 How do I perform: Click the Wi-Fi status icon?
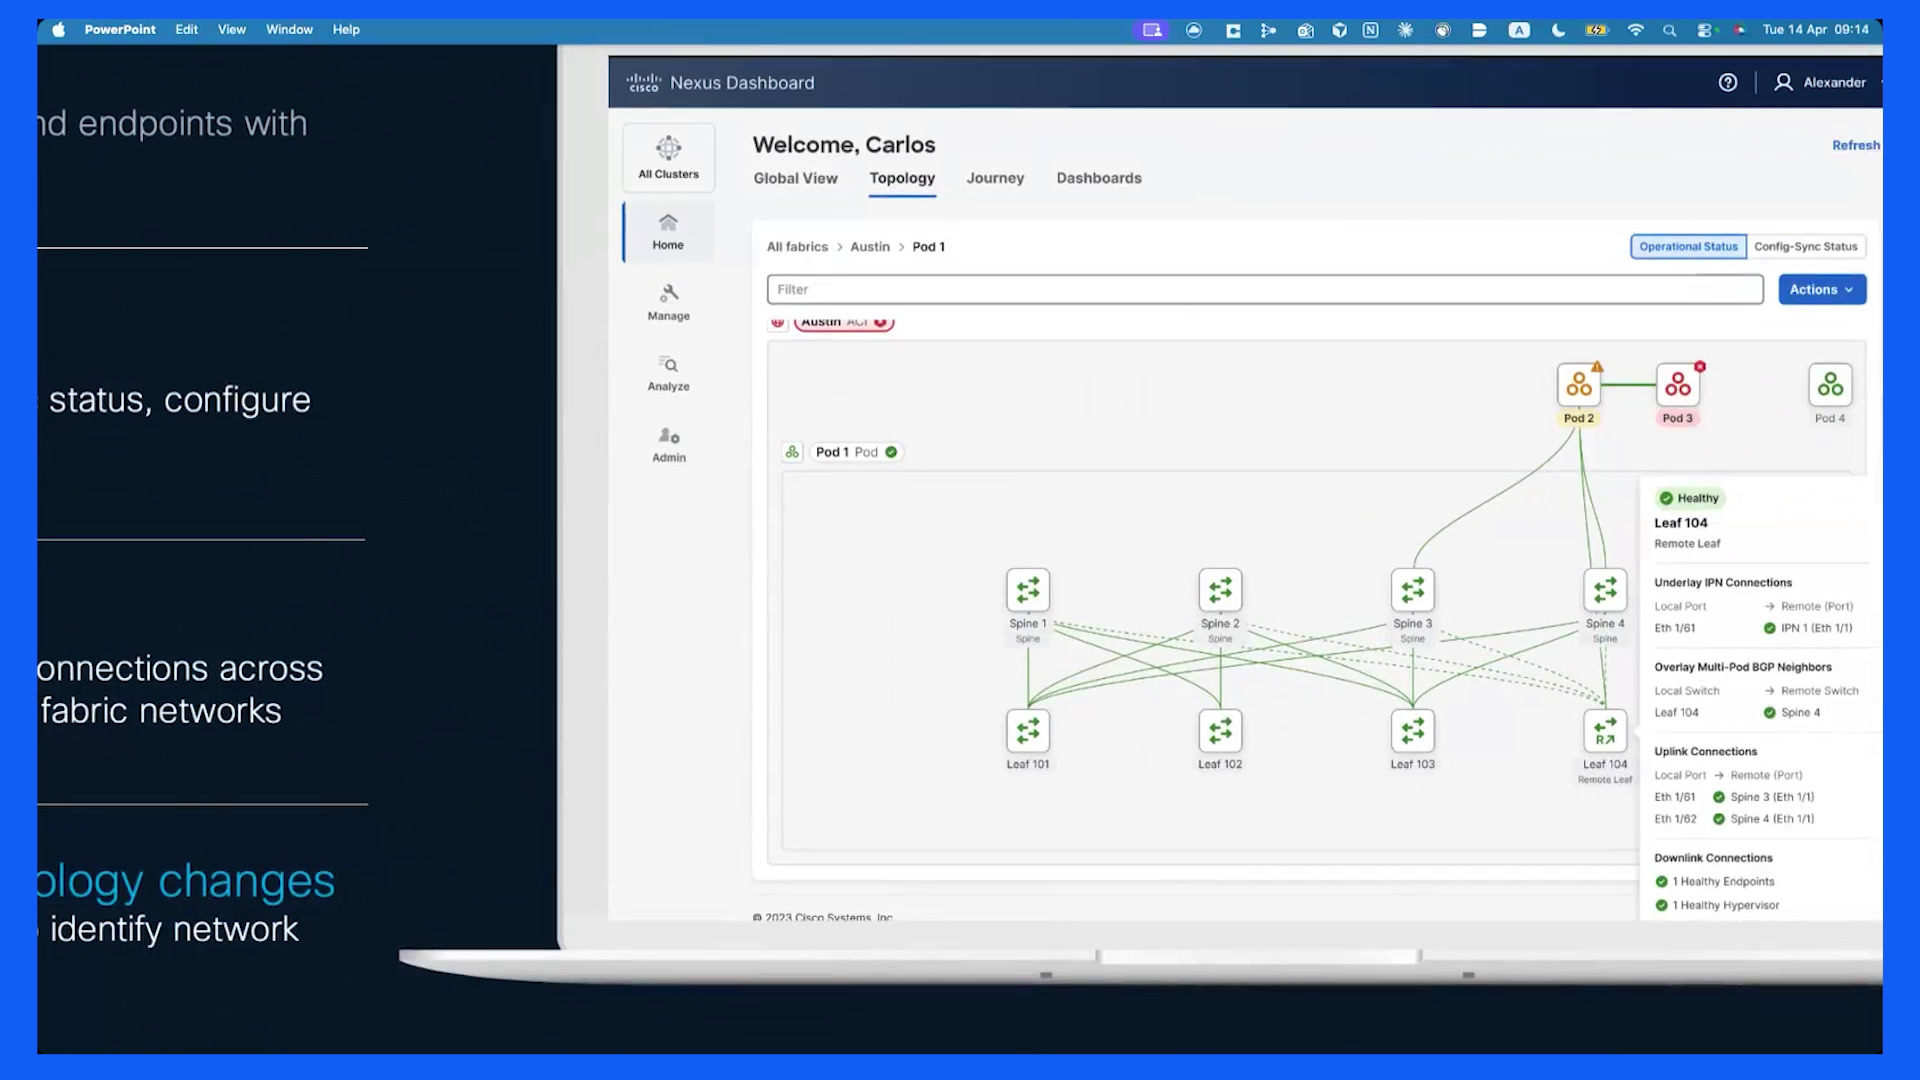[x=1636, y=31]
